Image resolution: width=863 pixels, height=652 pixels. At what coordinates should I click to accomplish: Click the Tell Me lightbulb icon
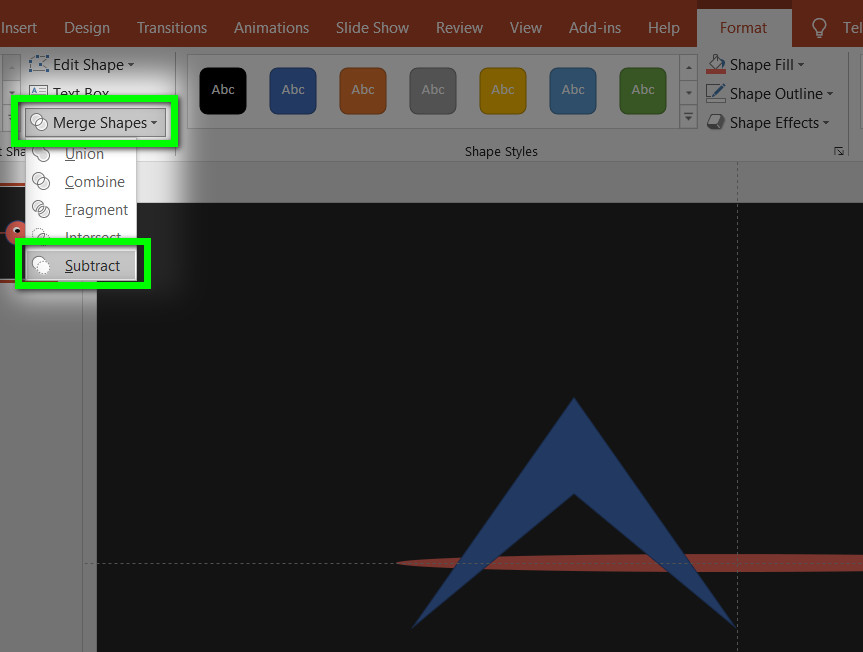819,28
